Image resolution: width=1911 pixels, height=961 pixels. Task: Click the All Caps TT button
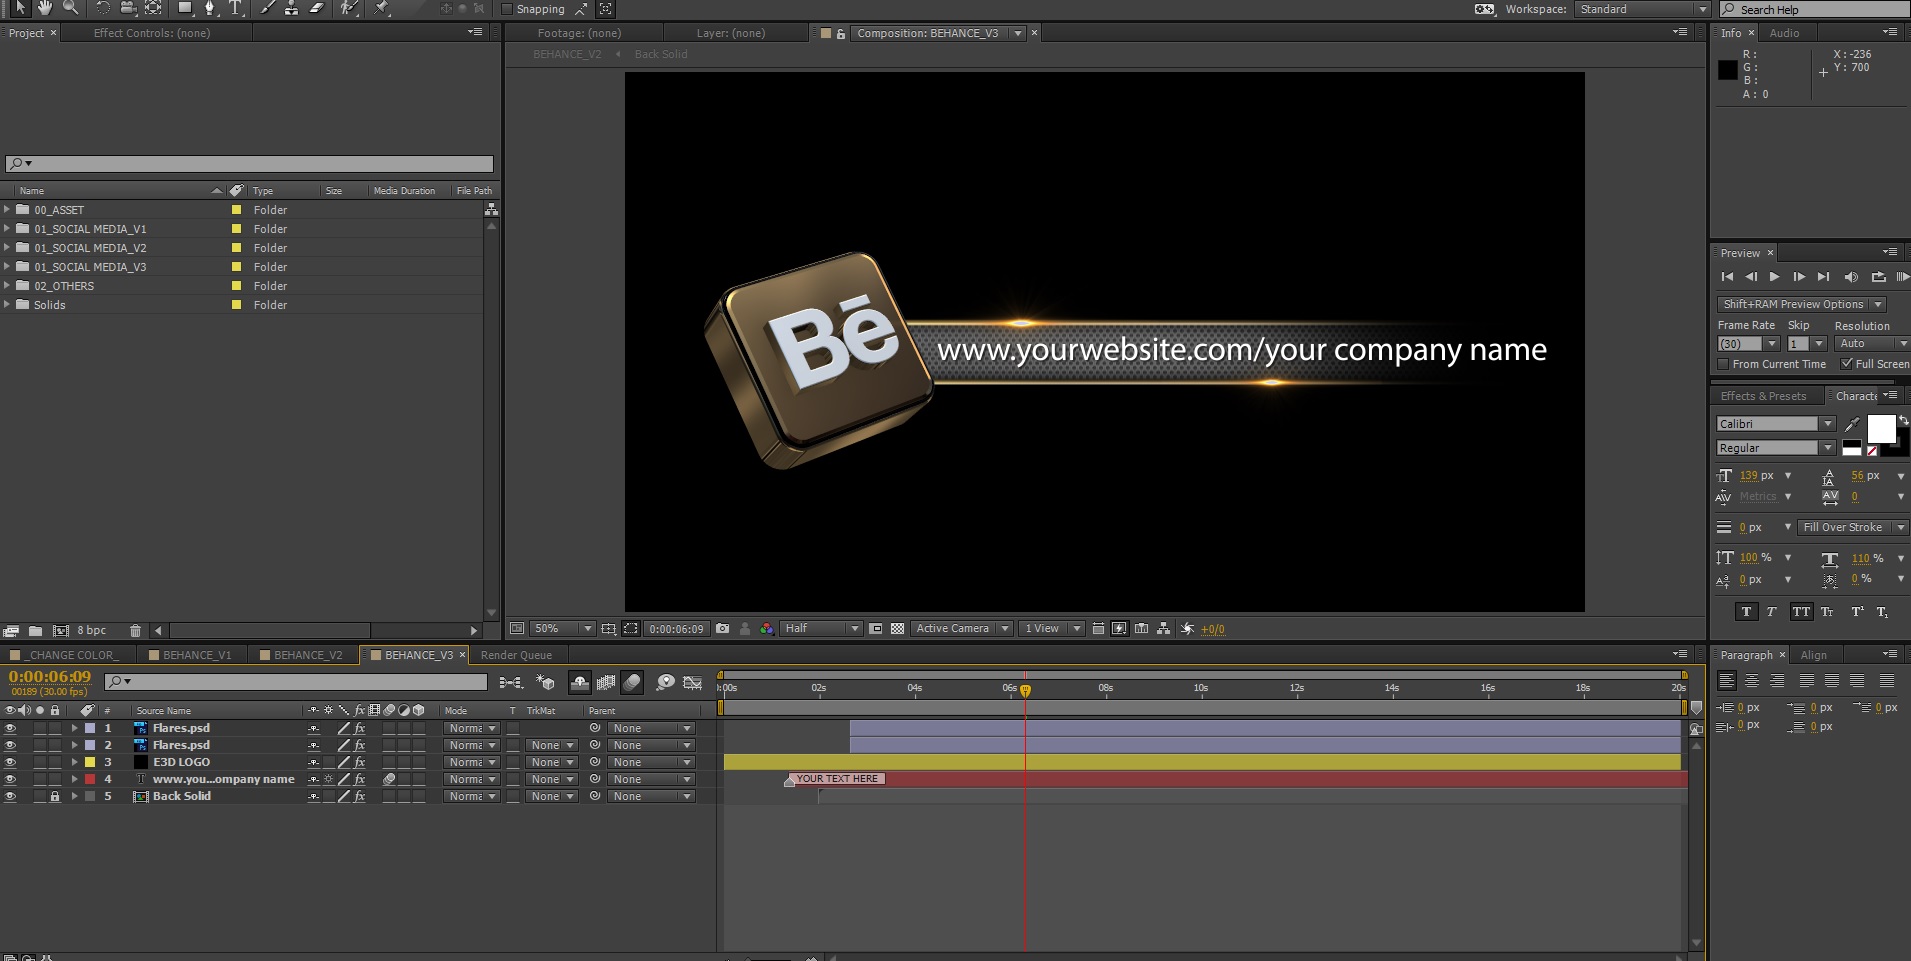(x=1801, y=612)
